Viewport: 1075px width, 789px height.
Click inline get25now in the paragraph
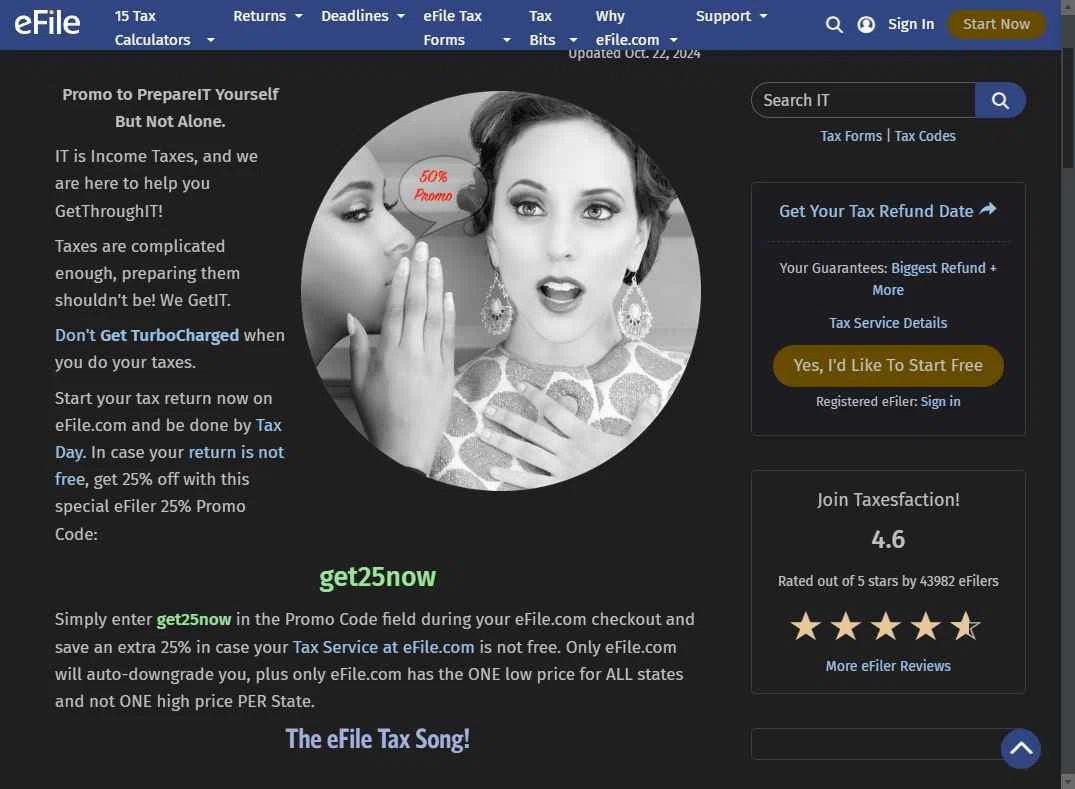(x=193, y=620)
